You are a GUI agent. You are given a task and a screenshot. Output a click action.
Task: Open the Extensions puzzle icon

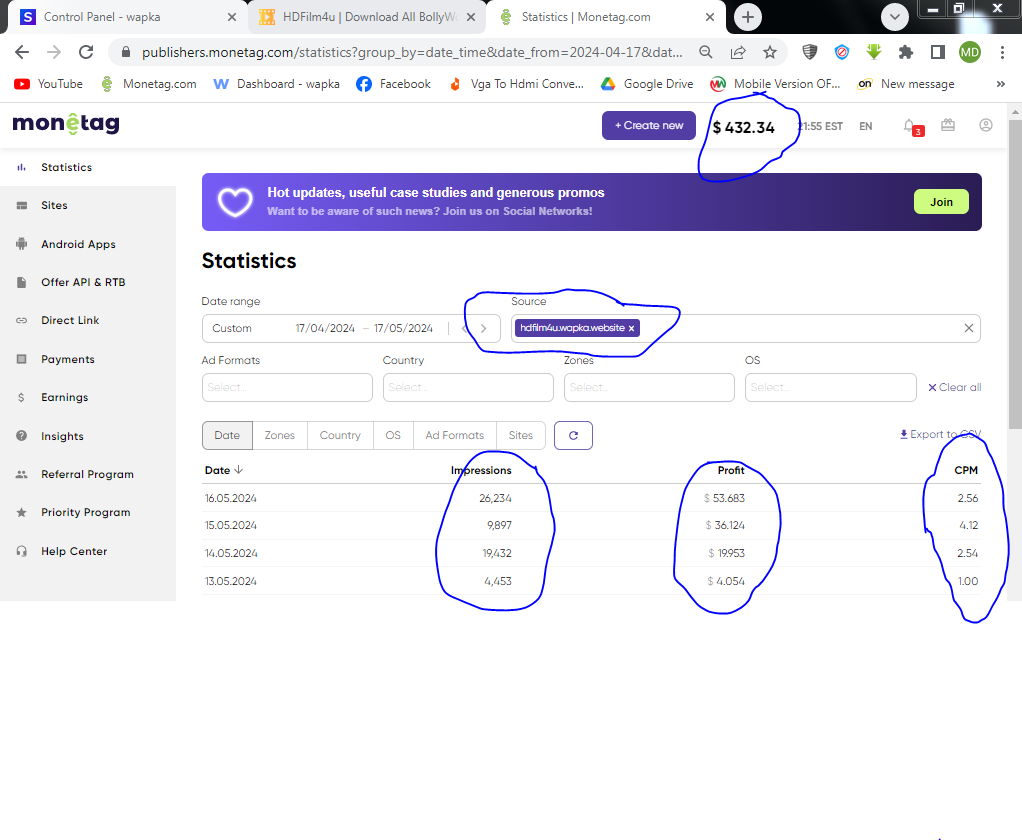tap(905, 52)
